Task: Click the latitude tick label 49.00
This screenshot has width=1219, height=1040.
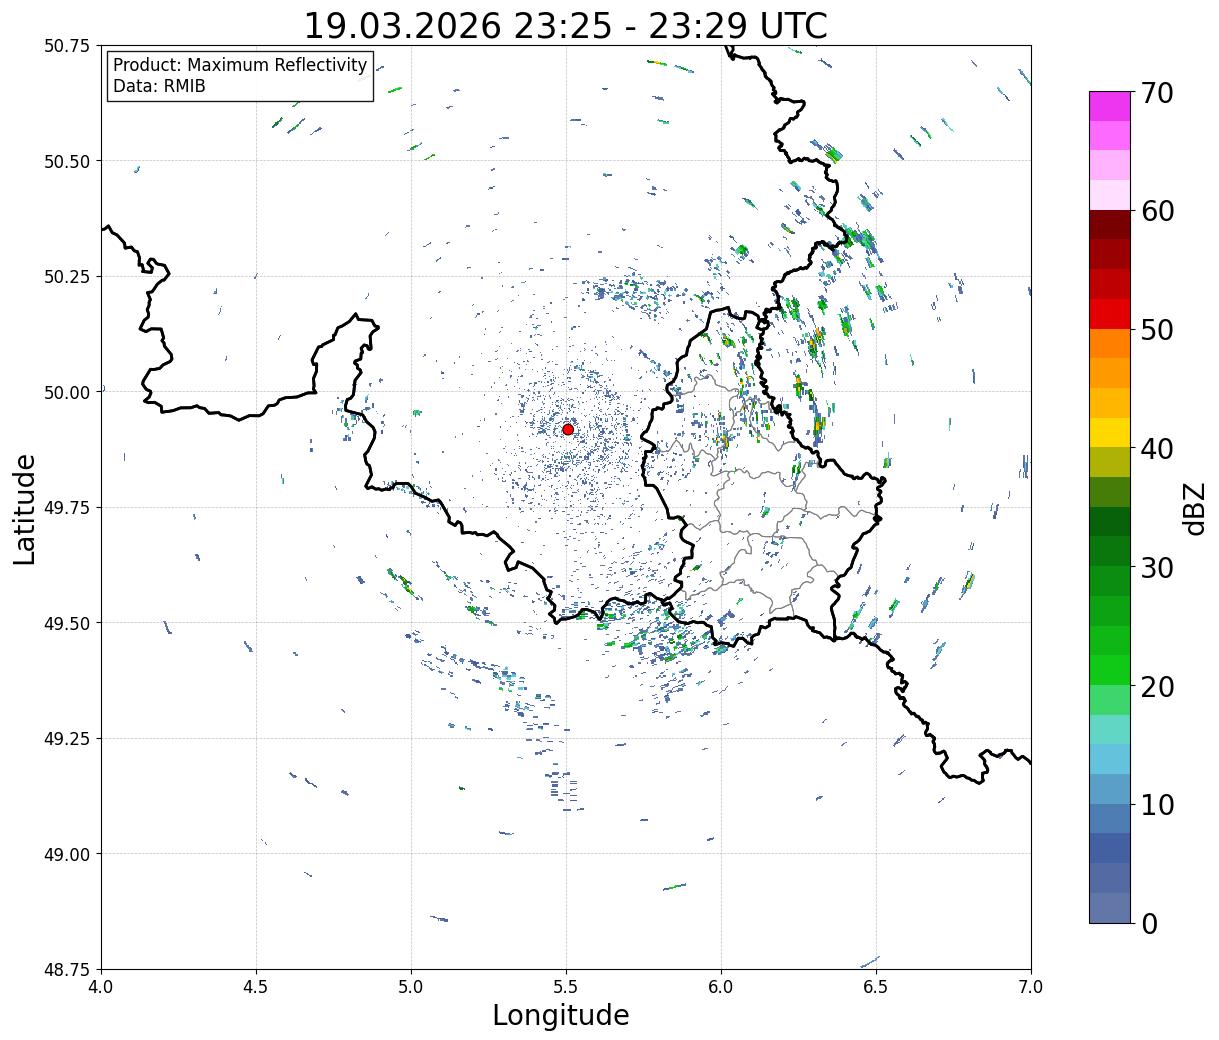Action: coord(67,854)
